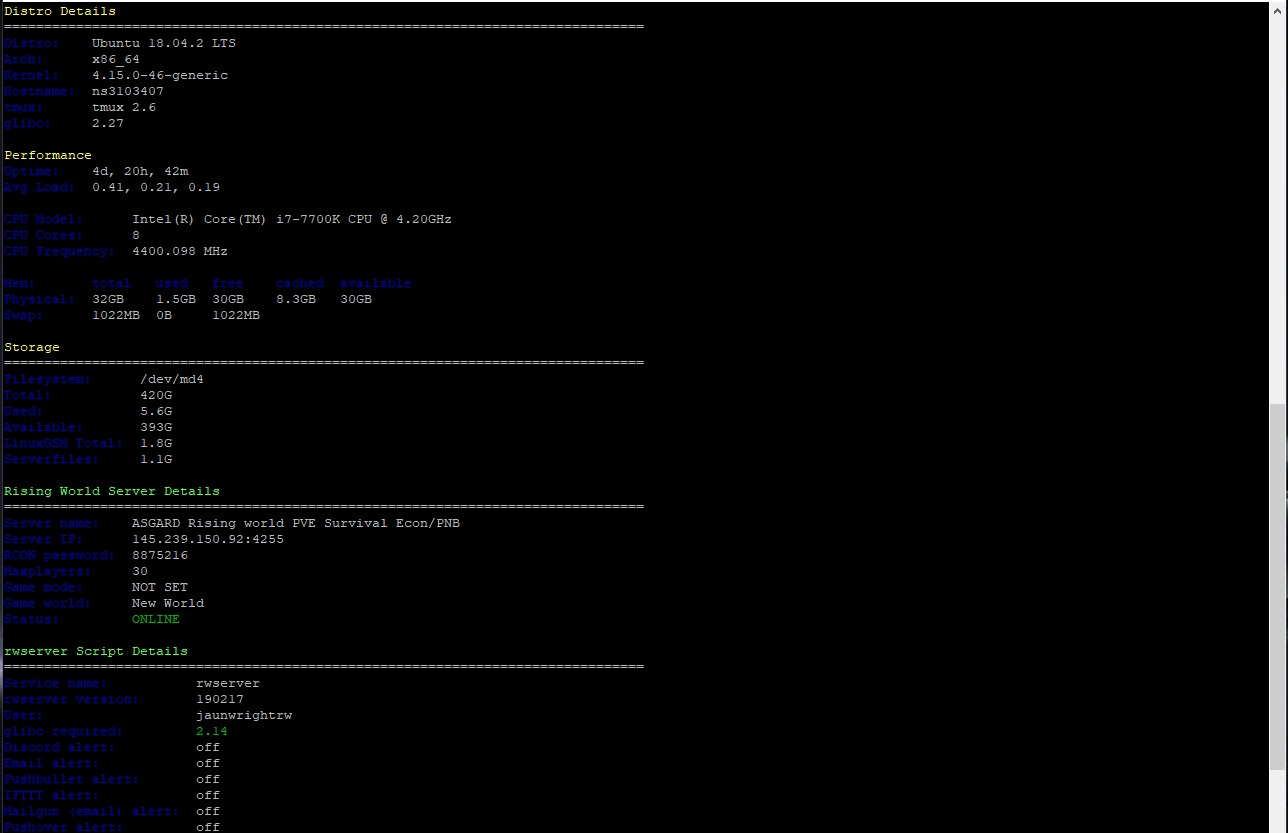
Task: Click the green glibc required value 2.14
Action: [x=211, y=731]
